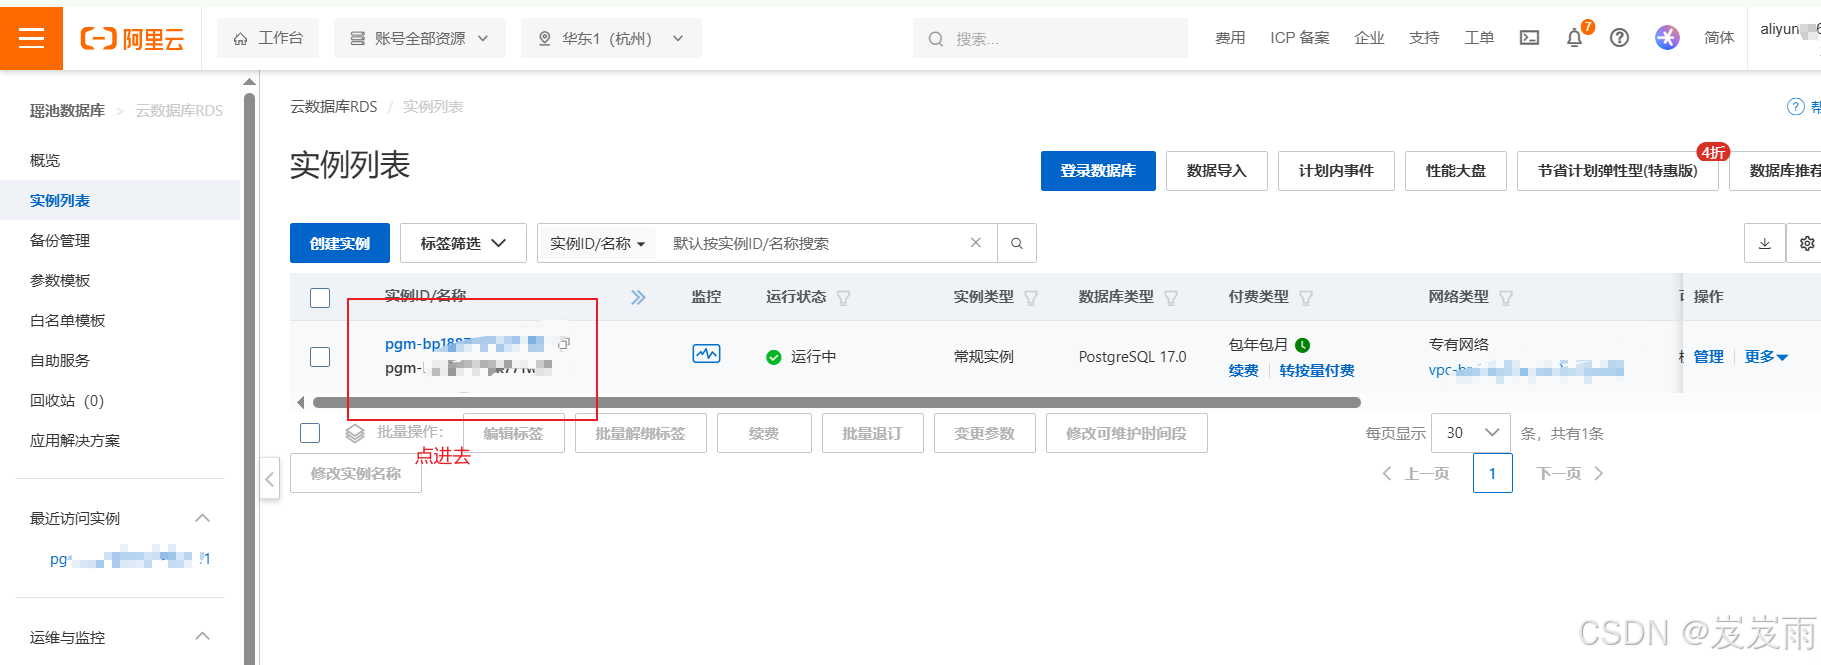Click the 管理 link for the instance

pyautogui.click(x=1709, y=357)
